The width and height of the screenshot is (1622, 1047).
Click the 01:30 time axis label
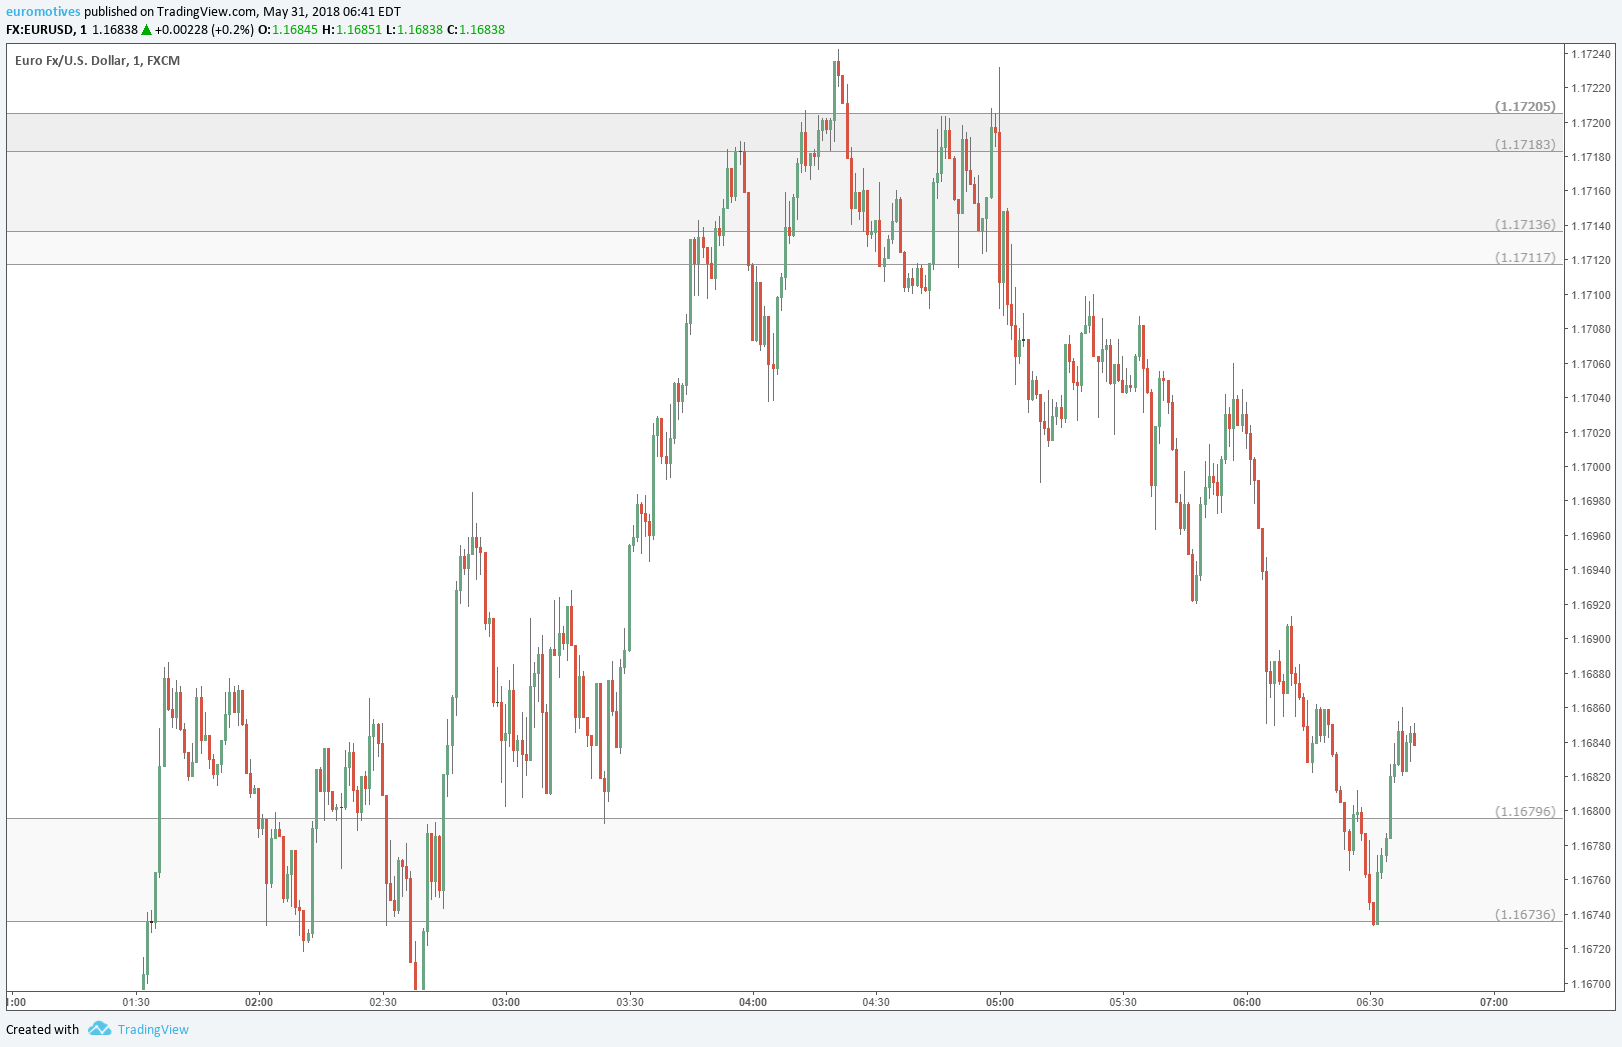coord(136,1002)
